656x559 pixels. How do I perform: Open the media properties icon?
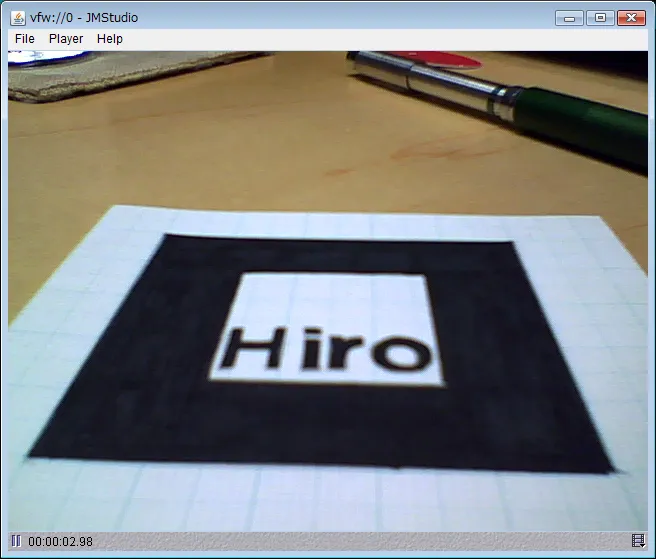[x=638, y=541]
